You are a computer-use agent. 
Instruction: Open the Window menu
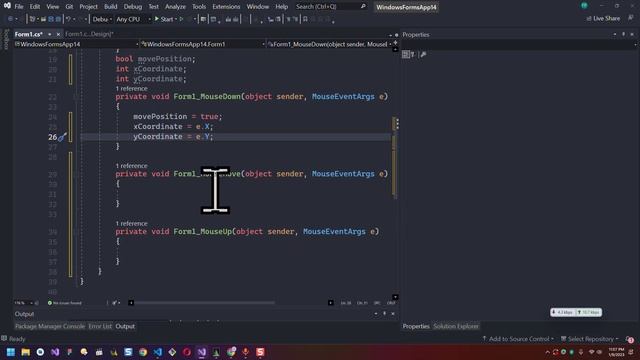click(258, 7)
